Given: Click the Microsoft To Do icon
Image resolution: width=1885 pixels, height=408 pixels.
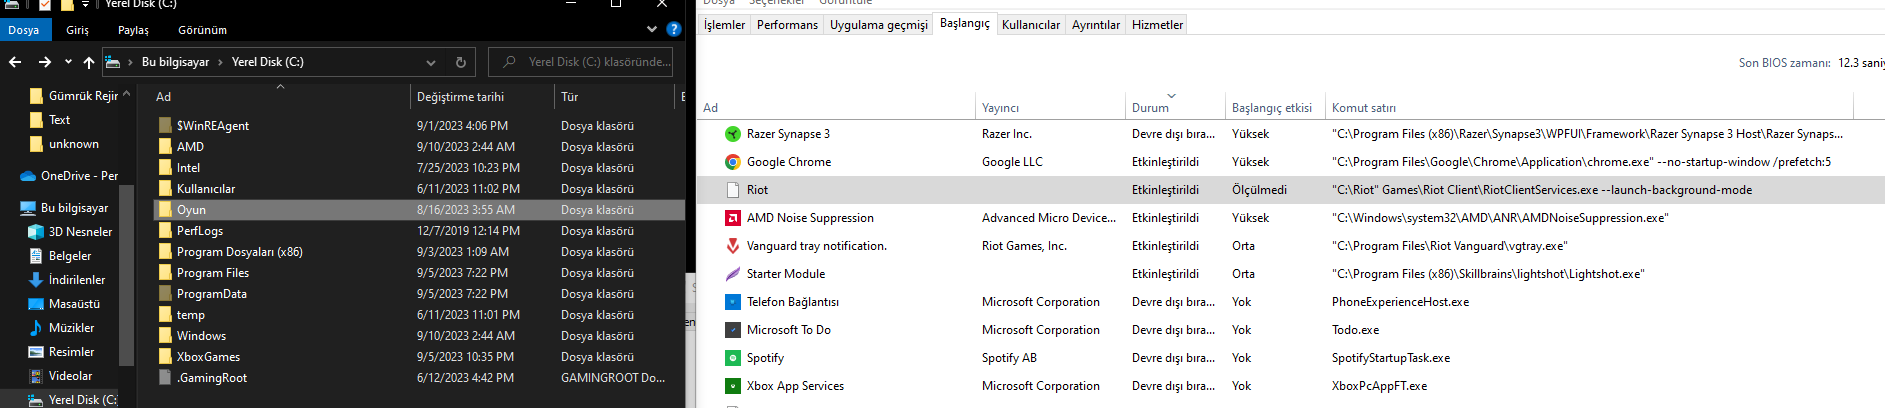Looking at the screenshot, I should (x=733, y=330).
